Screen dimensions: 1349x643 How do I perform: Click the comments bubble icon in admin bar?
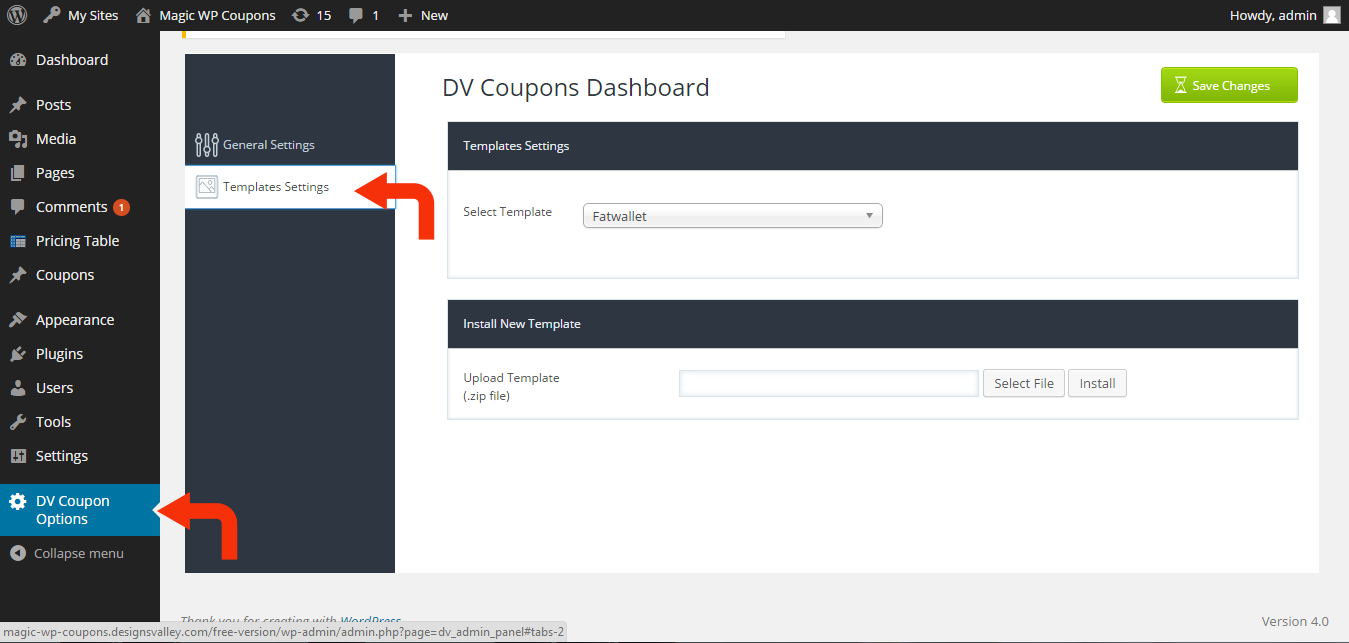[x=356, y=16]
